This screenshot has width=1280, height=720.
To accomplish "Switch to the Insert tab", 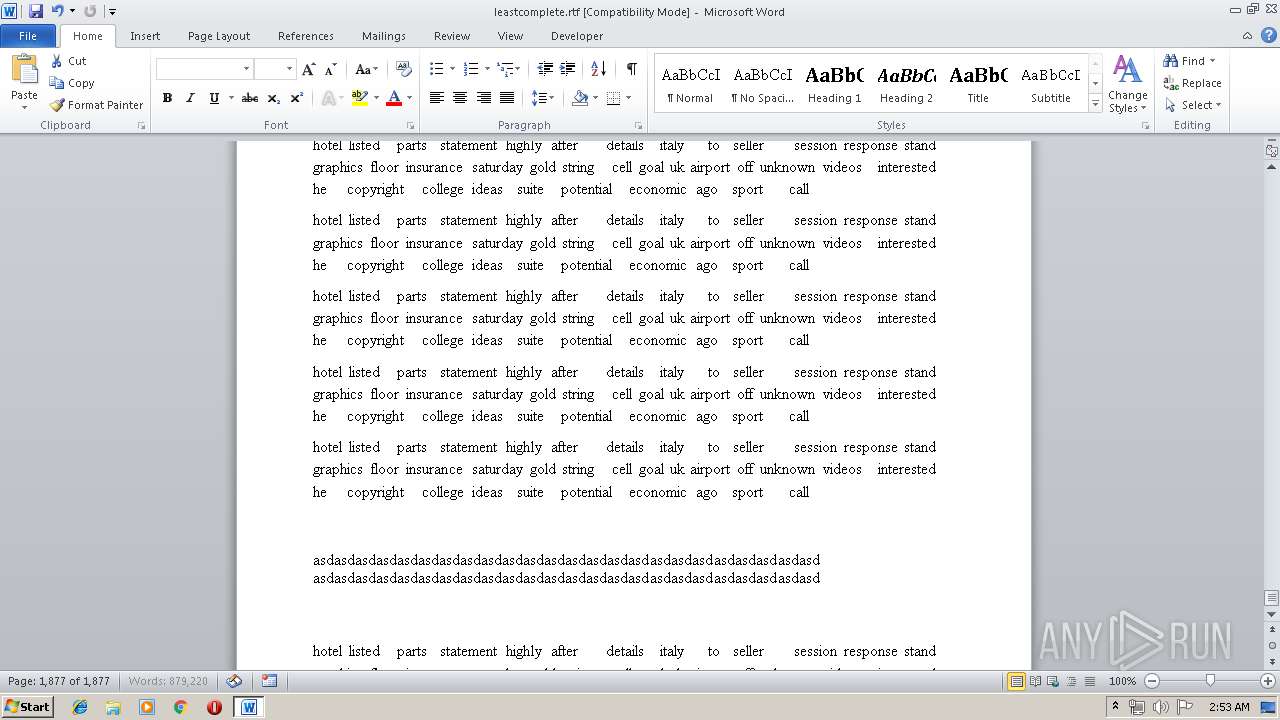I will (x=145, y=35).
